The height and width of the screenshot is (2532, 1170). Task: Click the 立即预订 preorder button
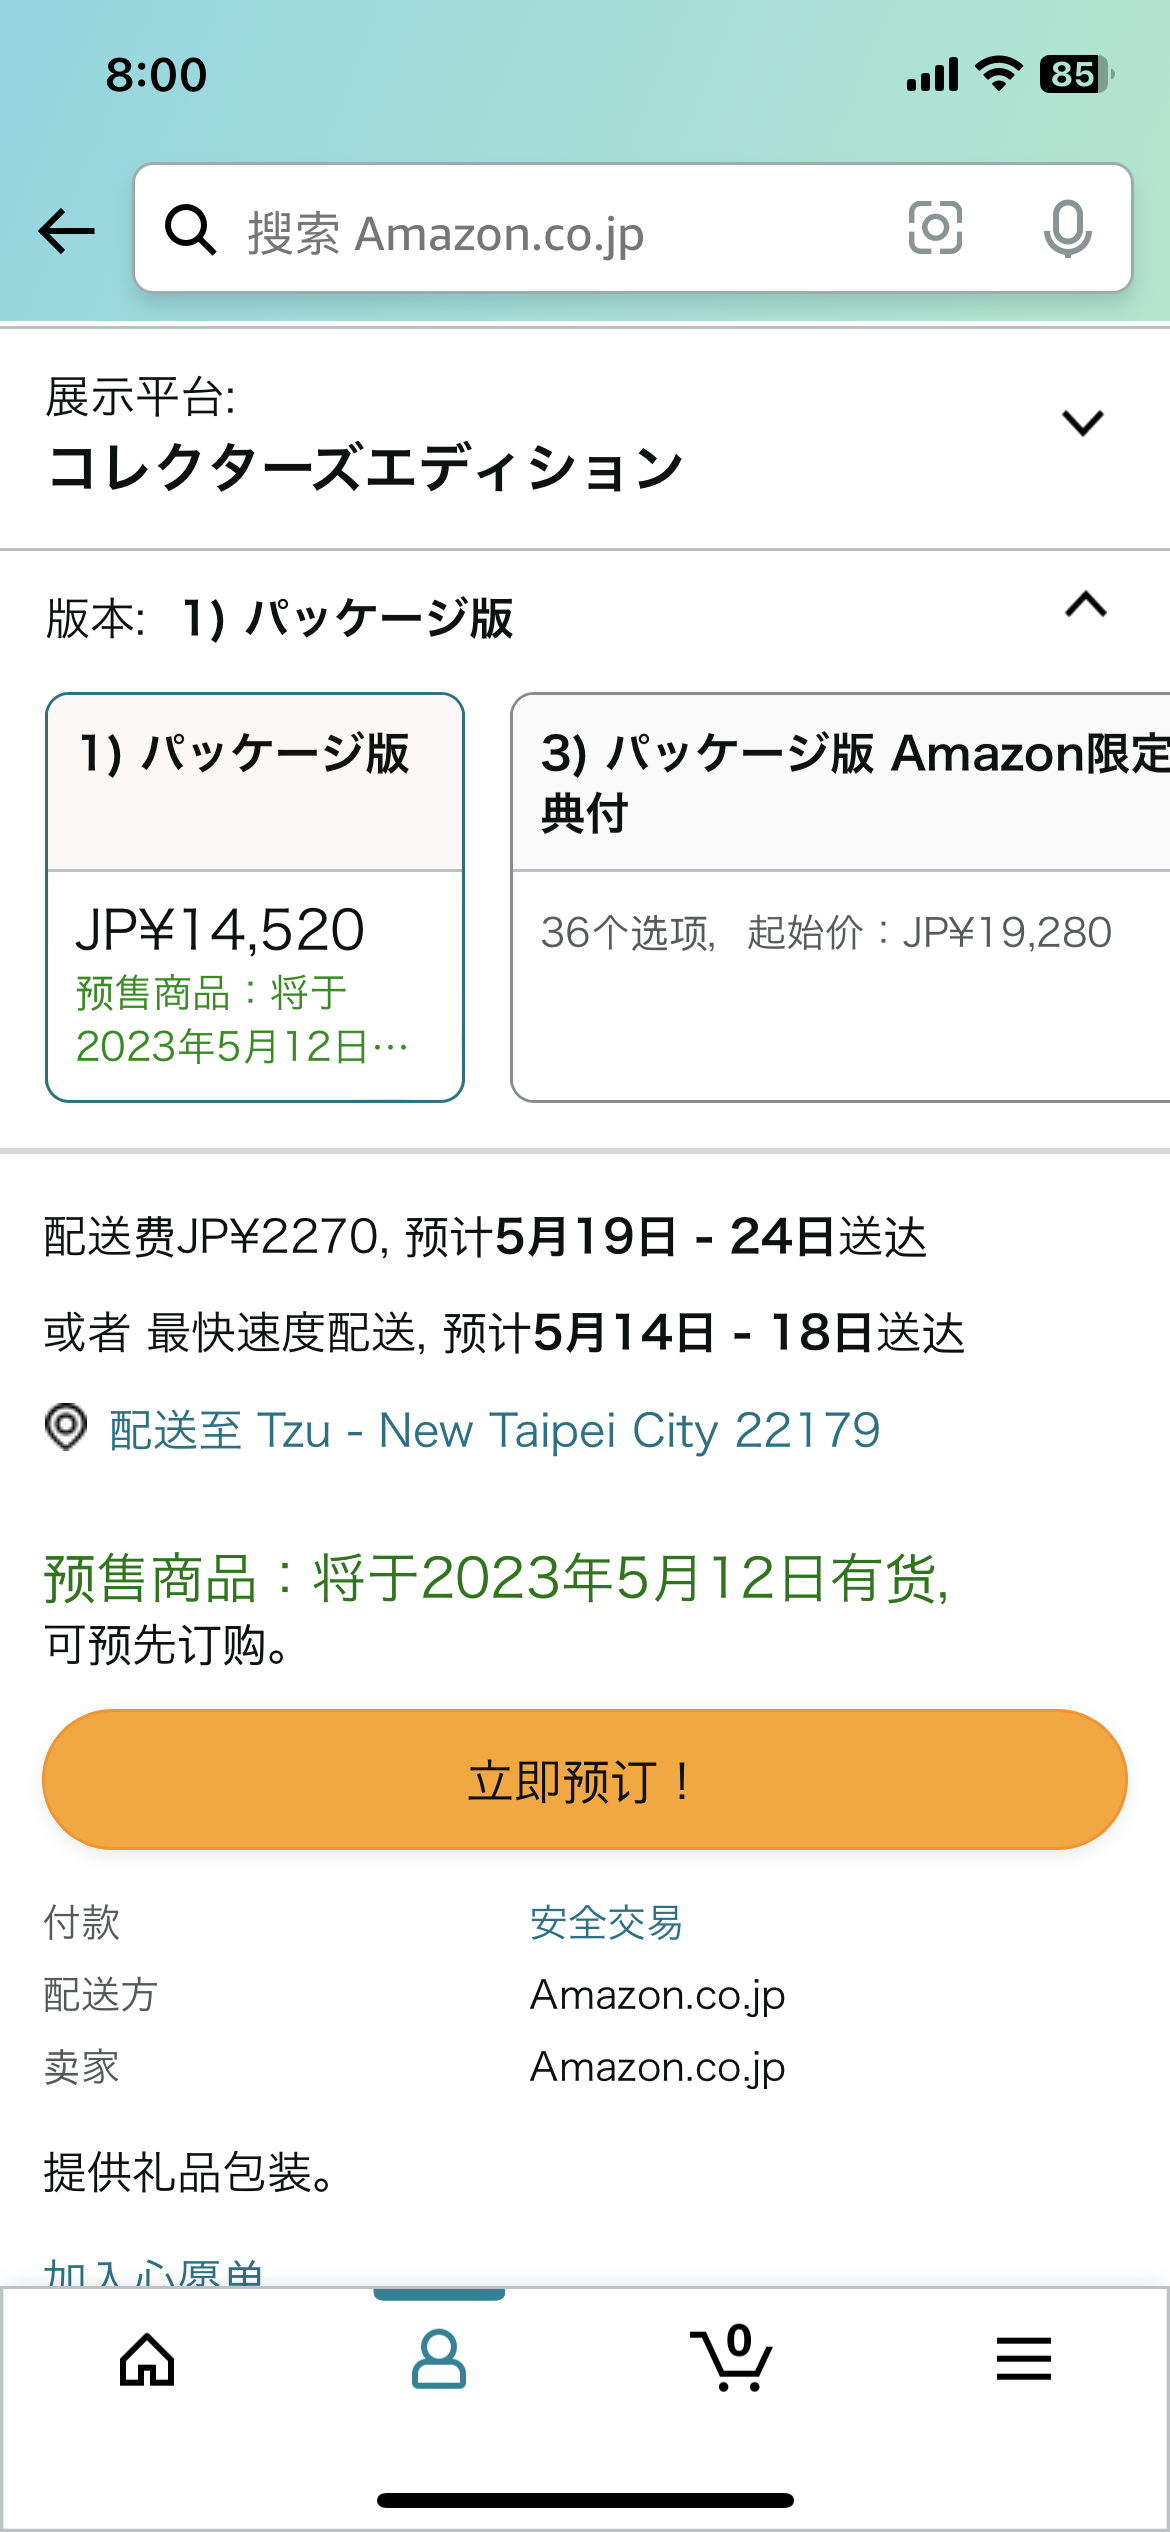click(x=585, y=1779)
